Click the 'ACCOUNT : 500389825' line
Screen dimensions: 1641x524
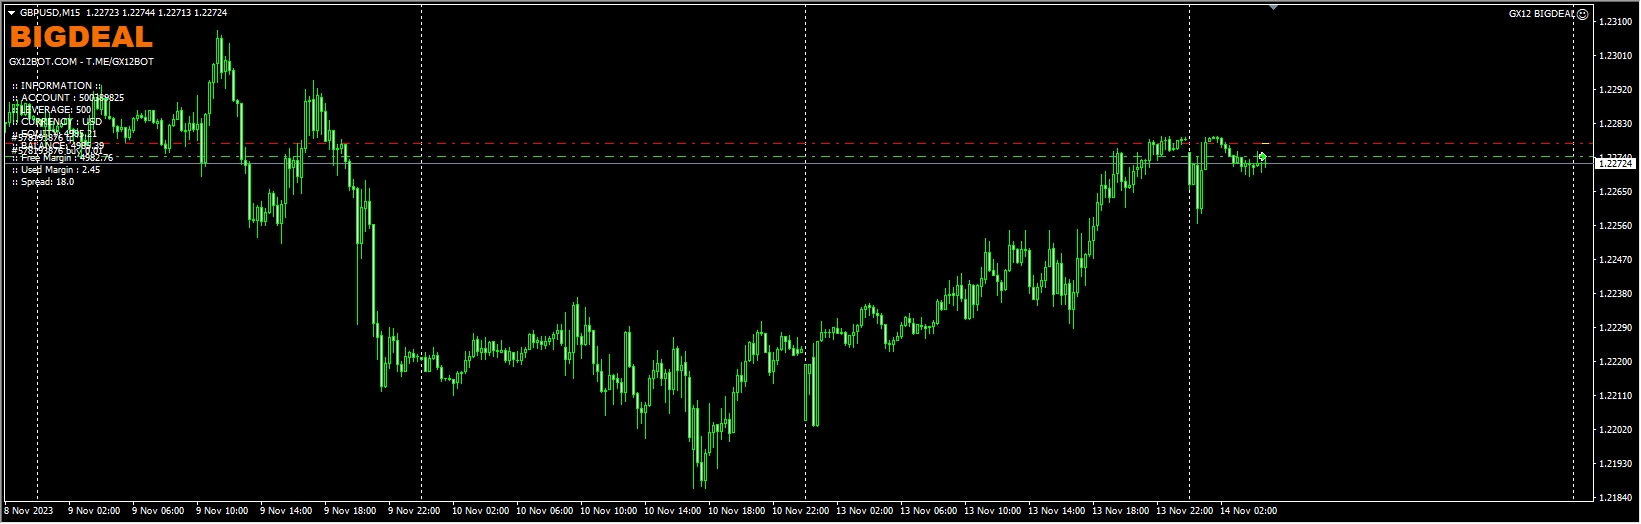tap(68, 98)
